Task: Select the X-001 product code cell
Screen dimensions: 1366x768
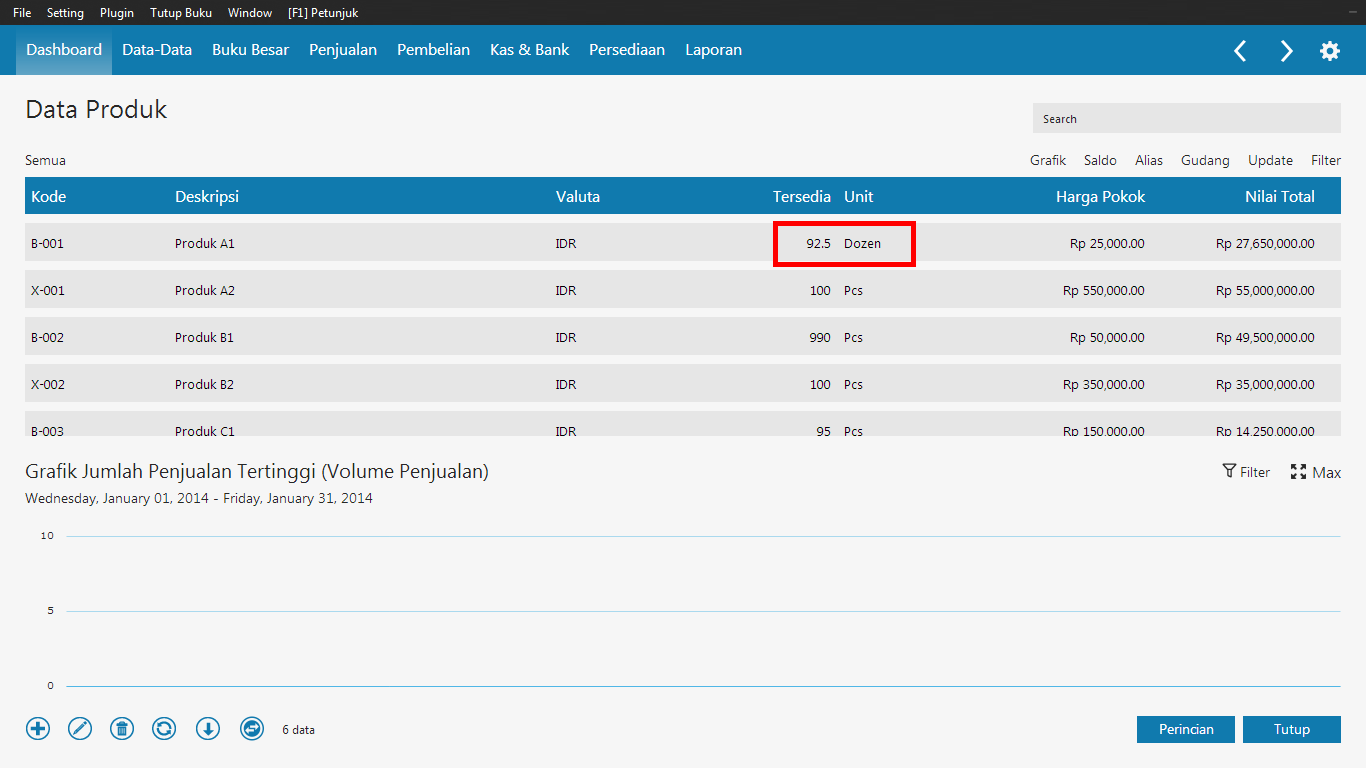Action: coord(47,290)
